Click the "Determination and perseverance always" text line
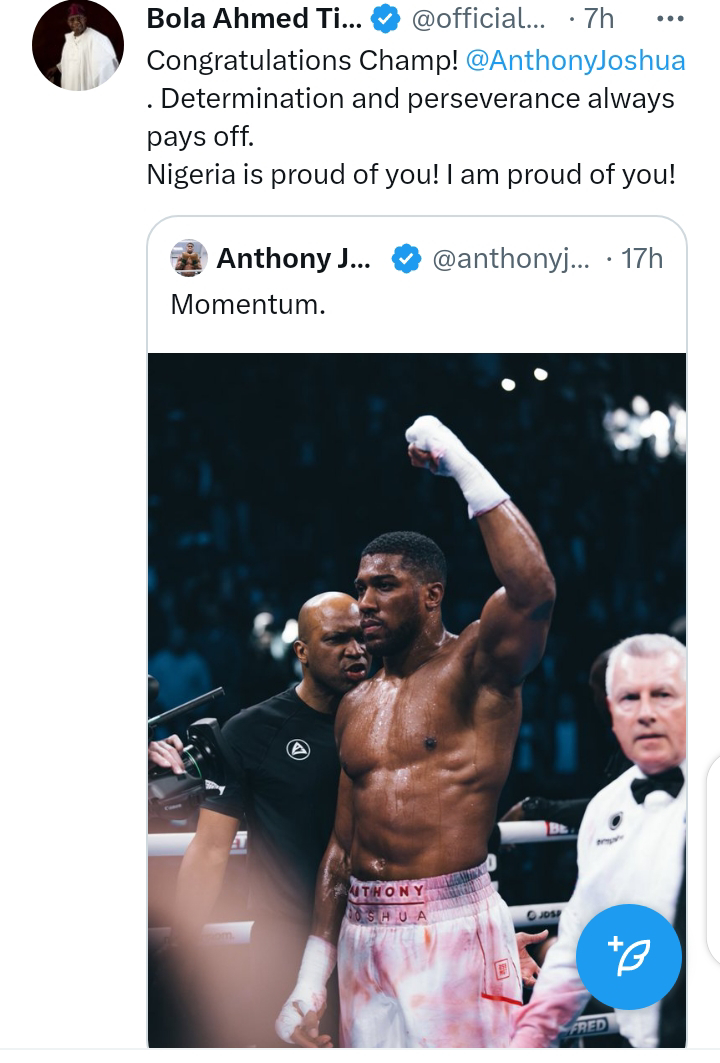 pos(410,98)
